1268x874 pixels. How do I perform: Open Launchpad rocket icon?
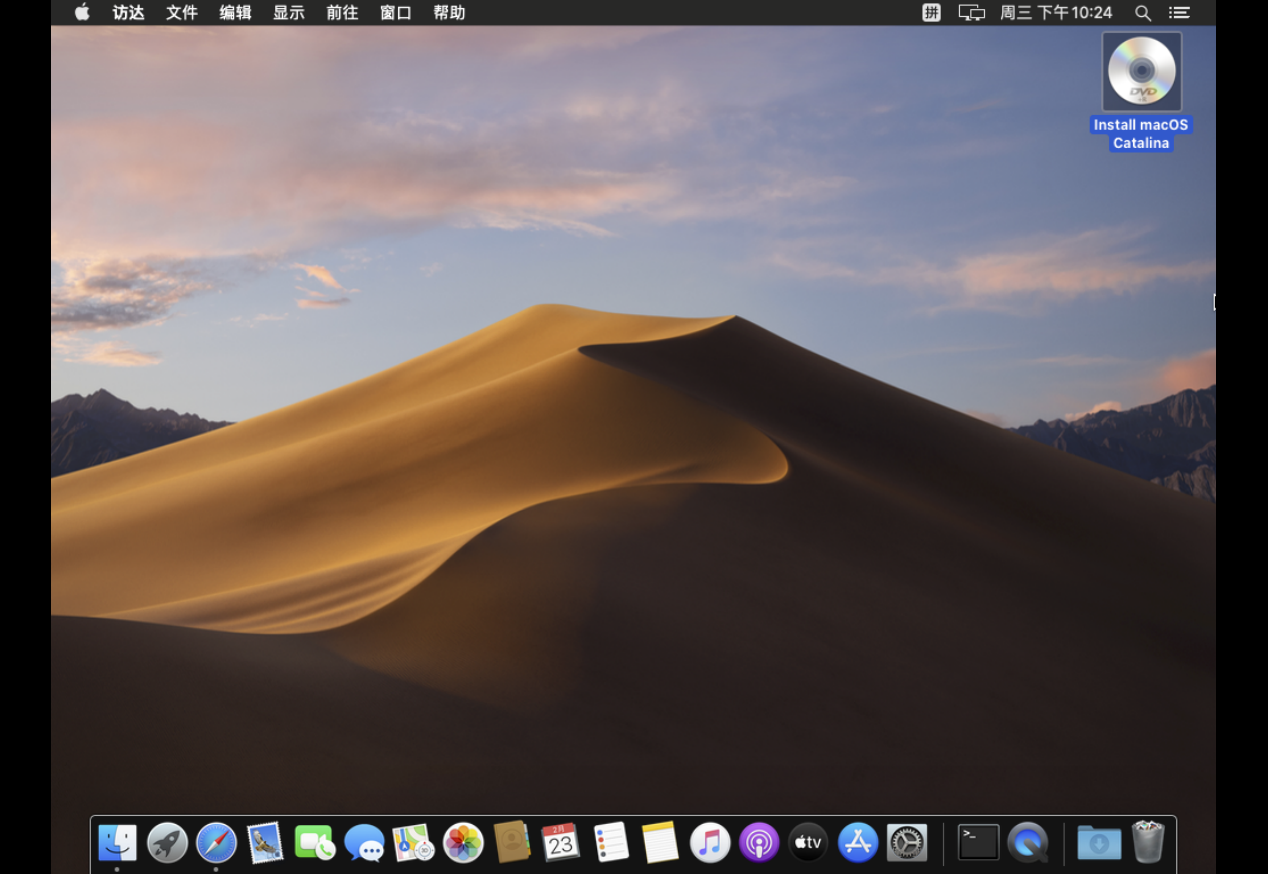pyautogui.click(x=167, y=843)
